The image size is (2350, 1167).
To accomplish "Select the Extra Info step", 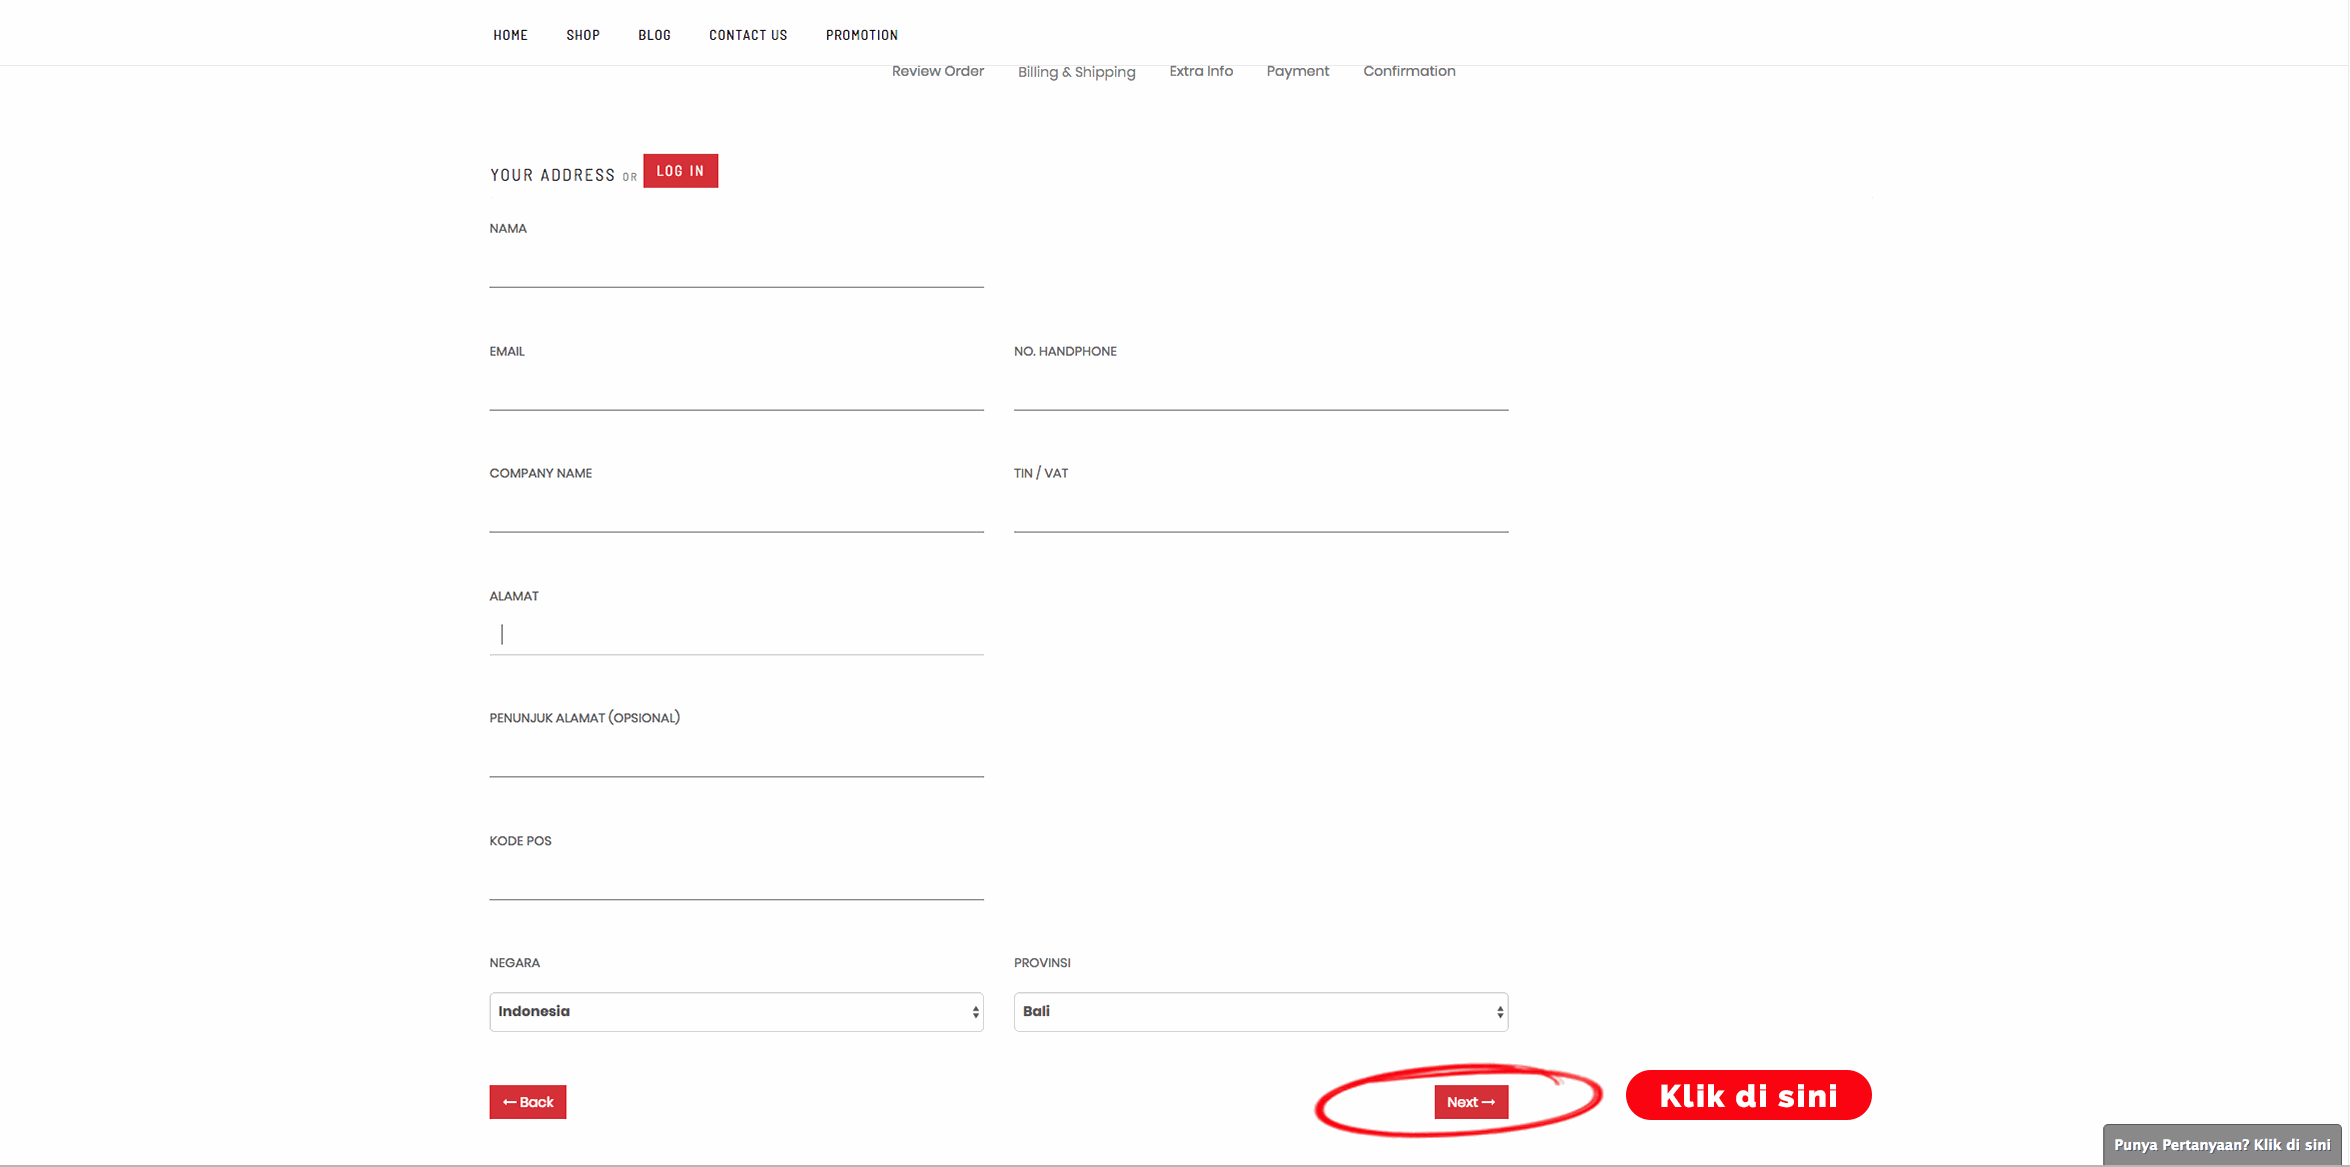I will tap(1201, 71).
